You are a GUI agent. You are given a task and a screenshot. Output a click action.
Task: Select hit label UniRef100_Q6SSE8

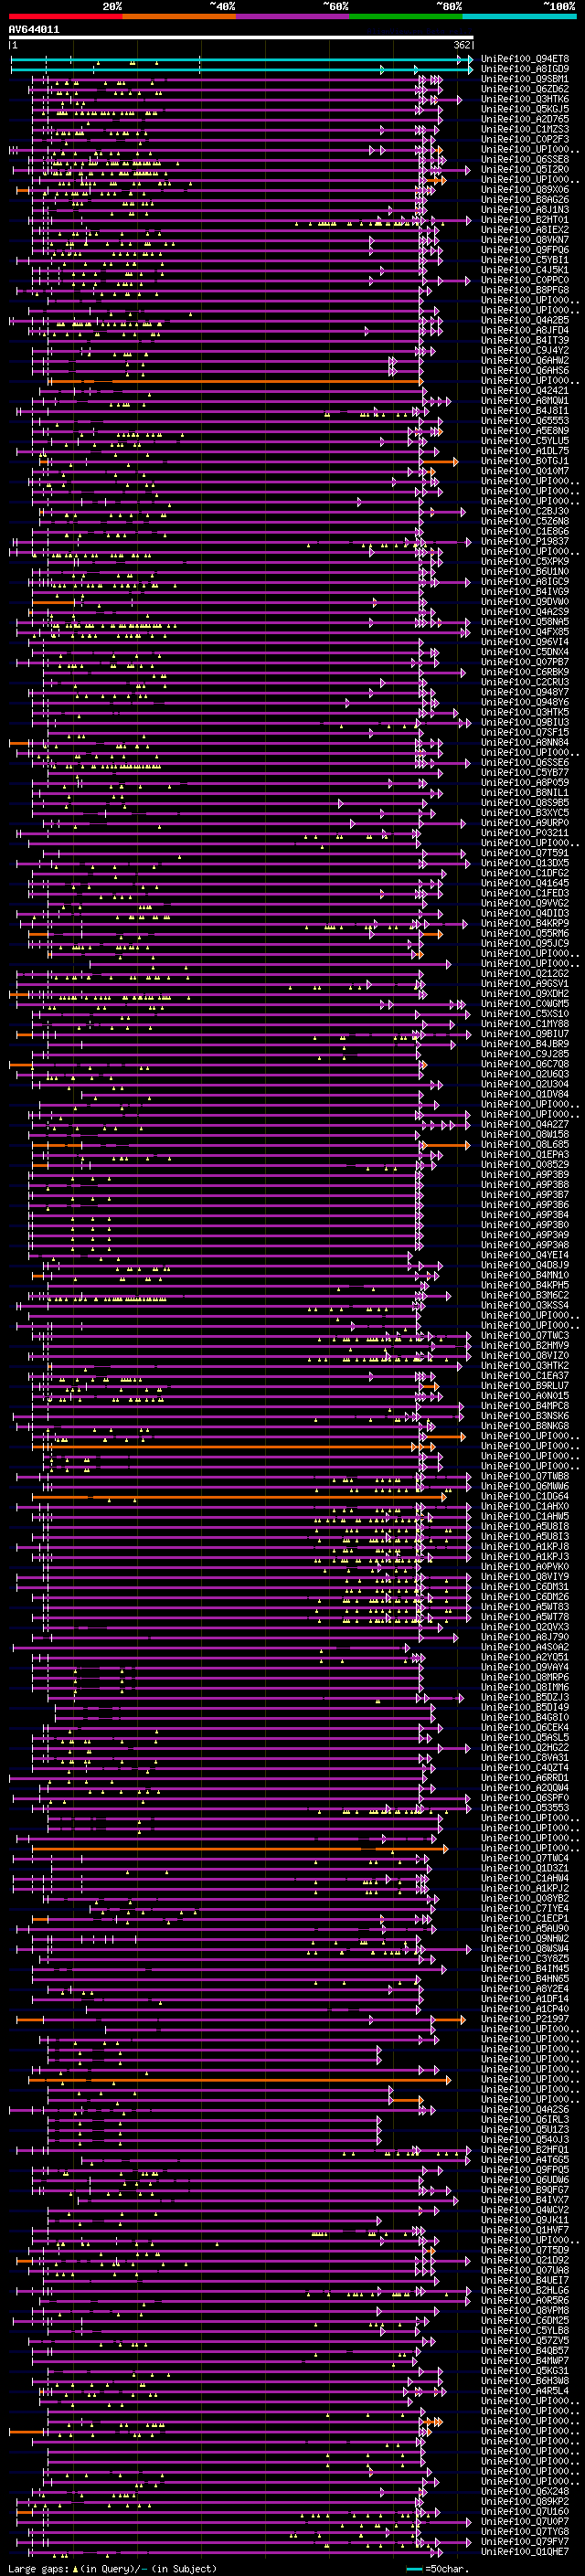(525, 159)
